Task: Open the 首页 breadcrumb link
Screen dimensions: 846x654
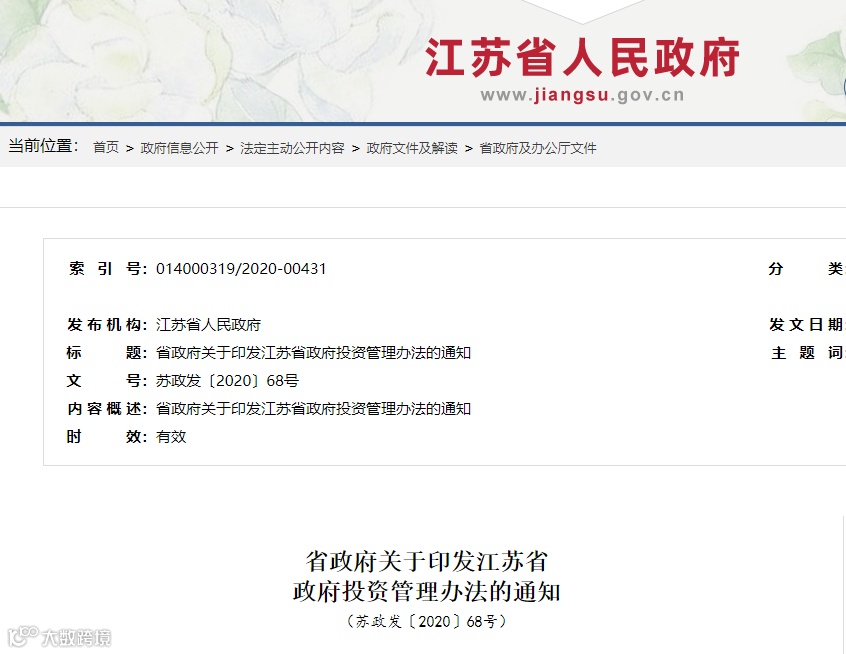Action: pos(106,148)
